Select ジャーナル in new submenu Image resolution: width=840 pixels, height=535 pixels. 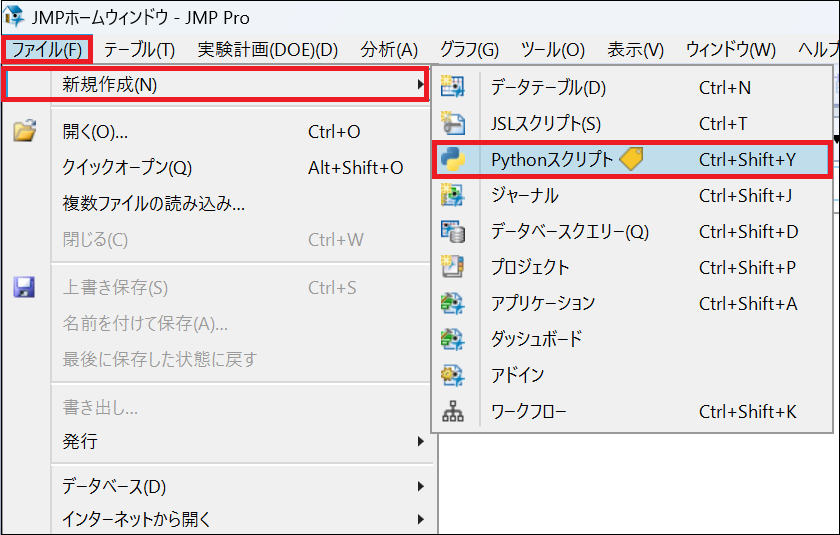(632, 195)
